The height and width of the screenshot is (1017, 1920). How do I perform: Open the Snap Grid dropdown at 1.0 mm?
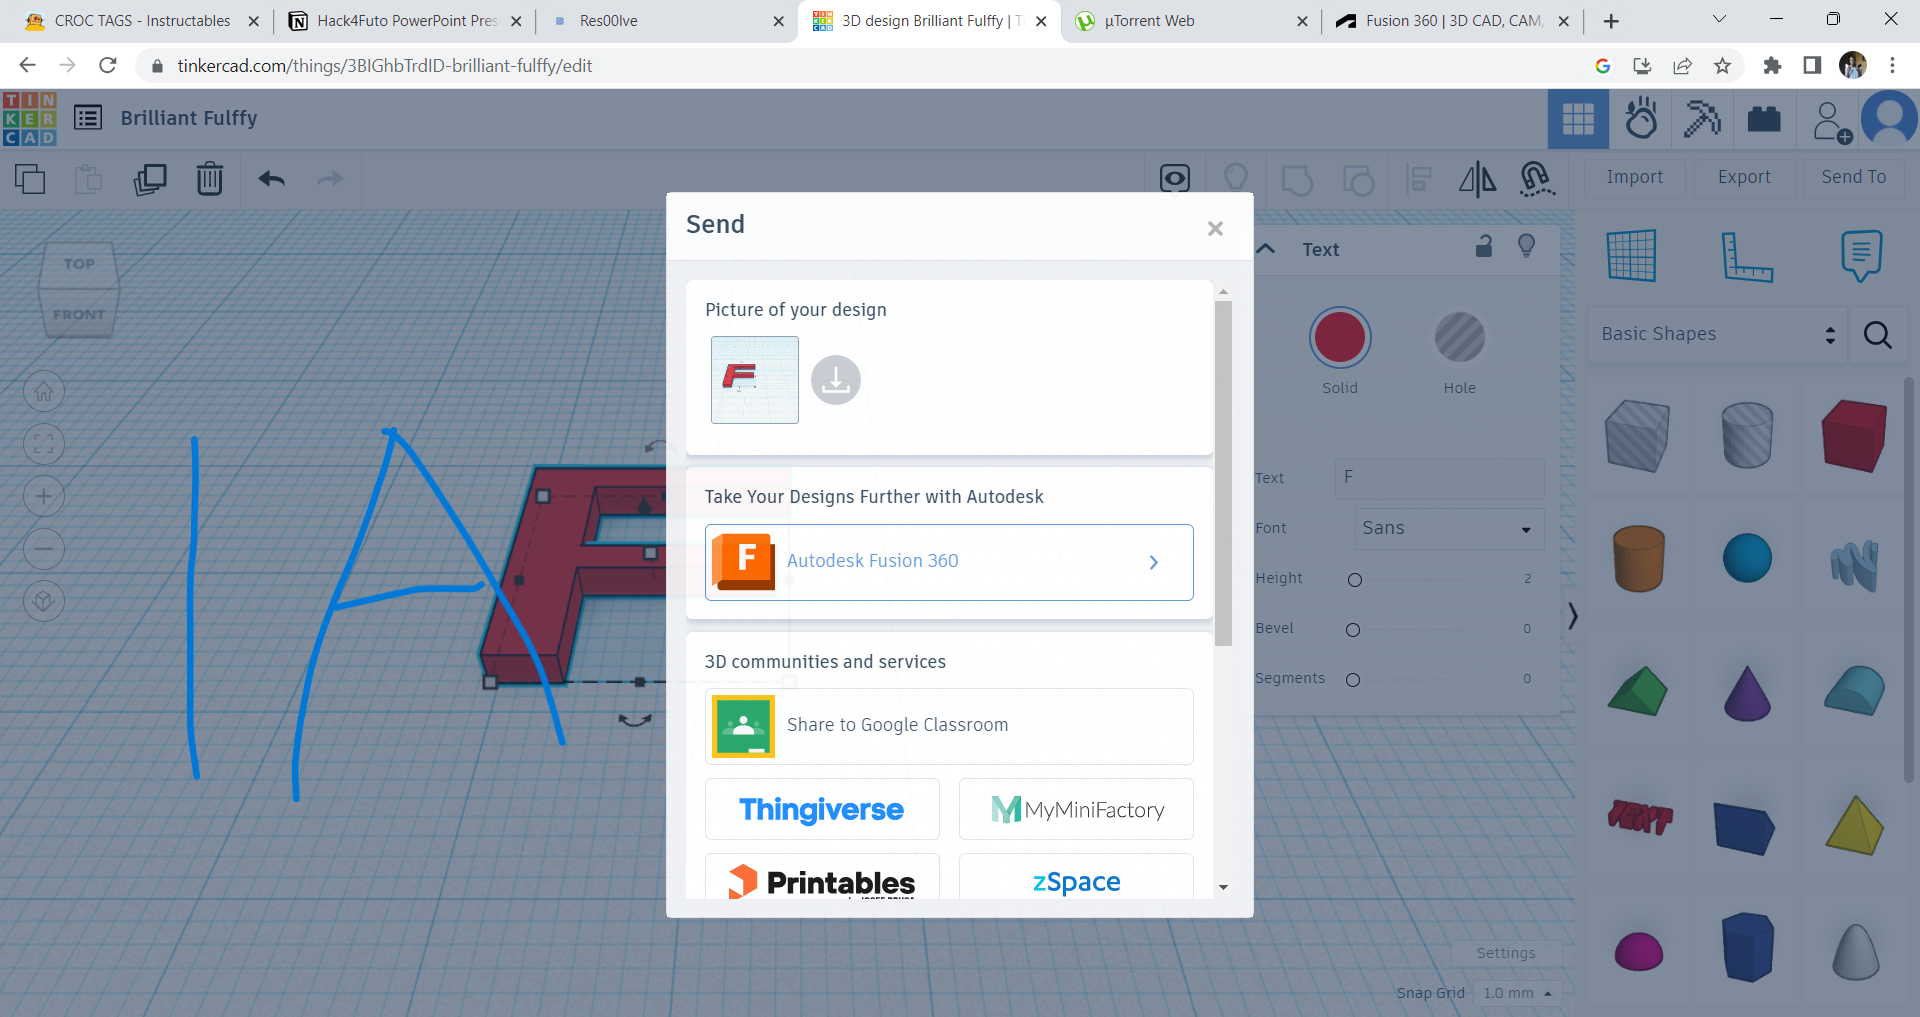1516,993
